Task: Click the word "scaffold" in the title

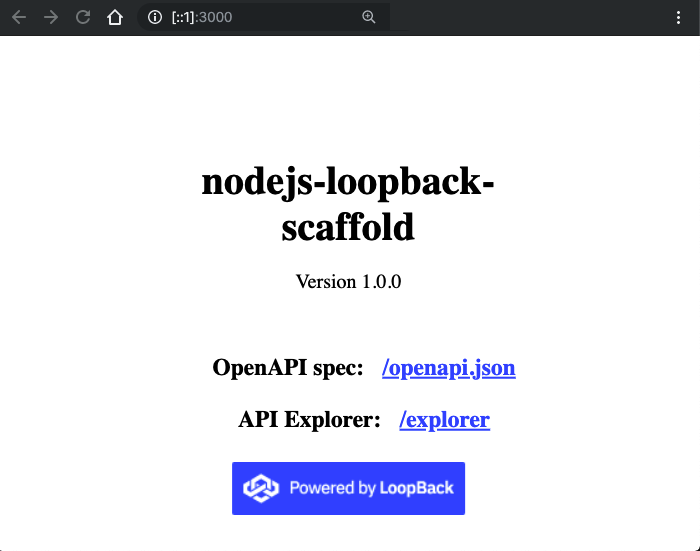Action: (348, 228)
